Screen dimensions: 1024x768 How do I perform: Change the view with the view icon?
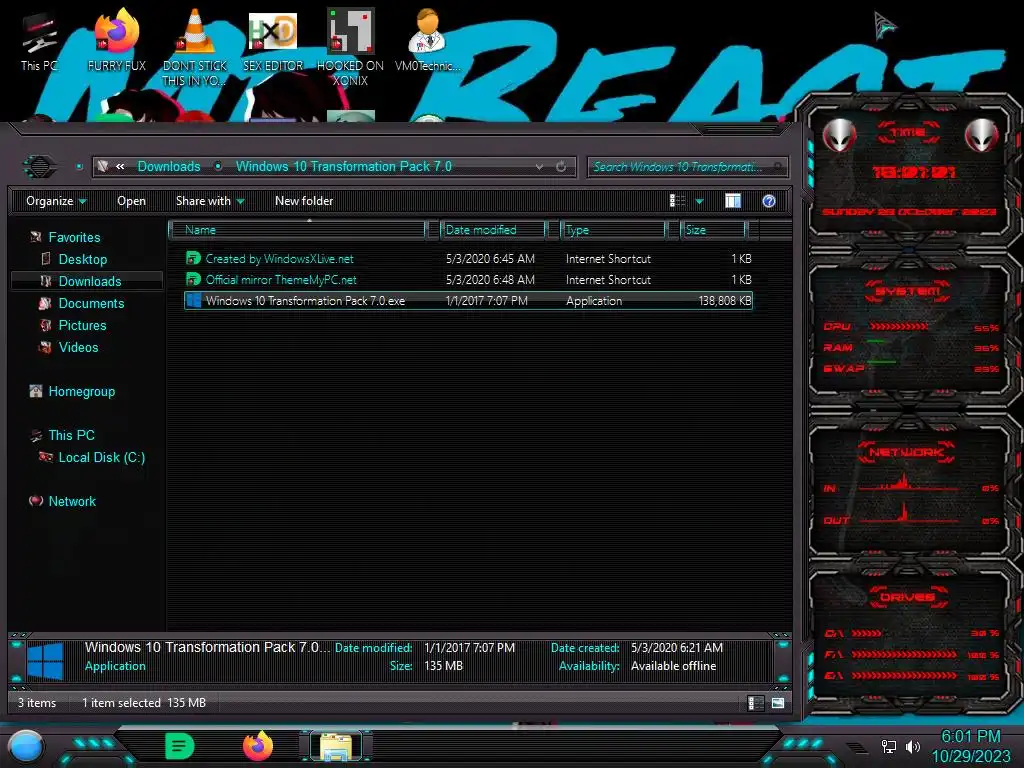[677, 201]
